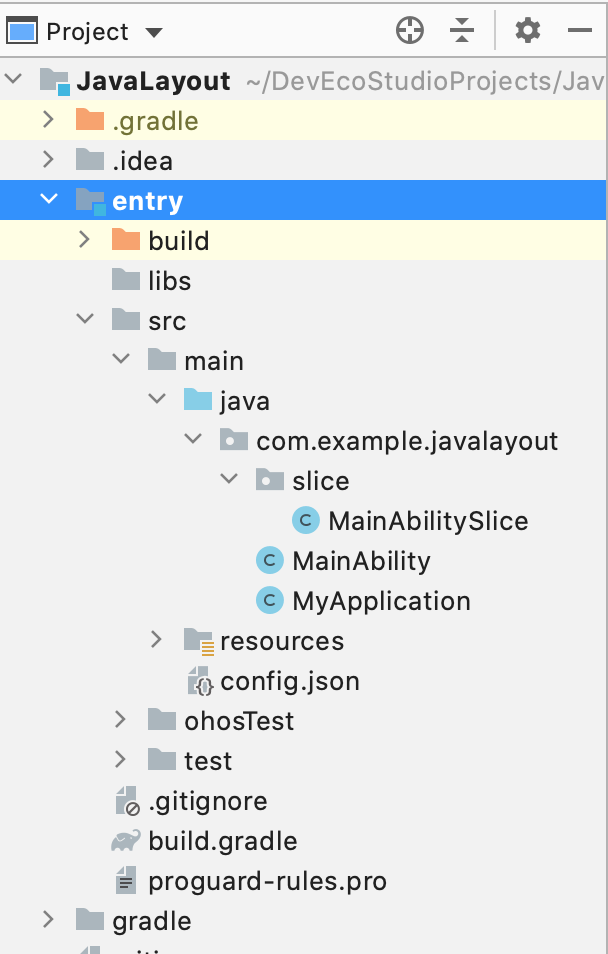
Task: Expand the ohosTest folder
Action: (120, 721)
